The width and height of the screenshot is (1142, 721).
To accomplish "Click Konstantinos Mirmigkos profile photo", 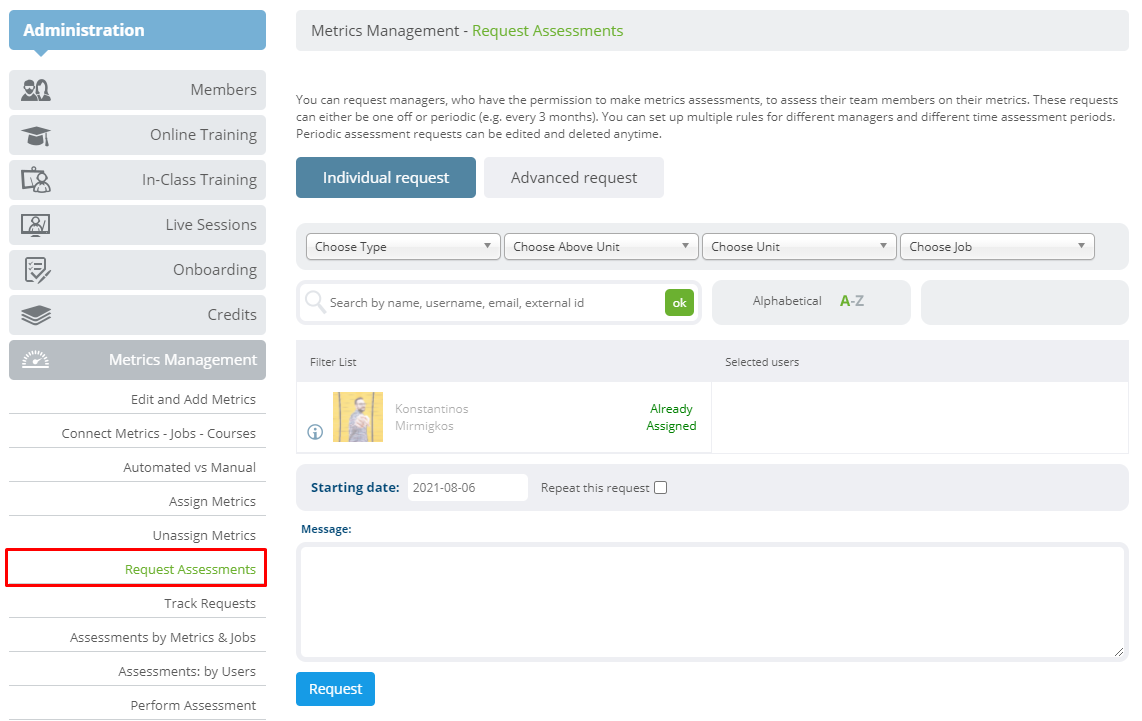I will click(x=358, y=417).
